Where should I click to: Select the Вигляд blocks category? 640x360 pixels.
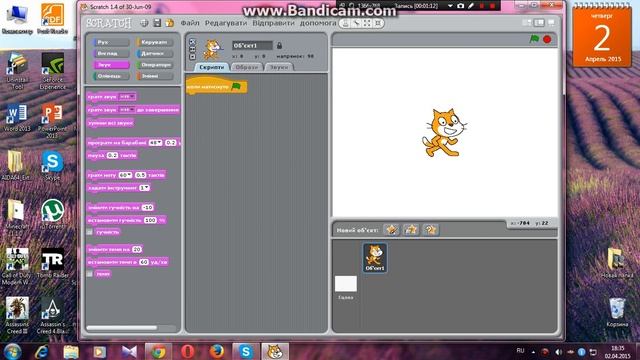tap(111, 53)
